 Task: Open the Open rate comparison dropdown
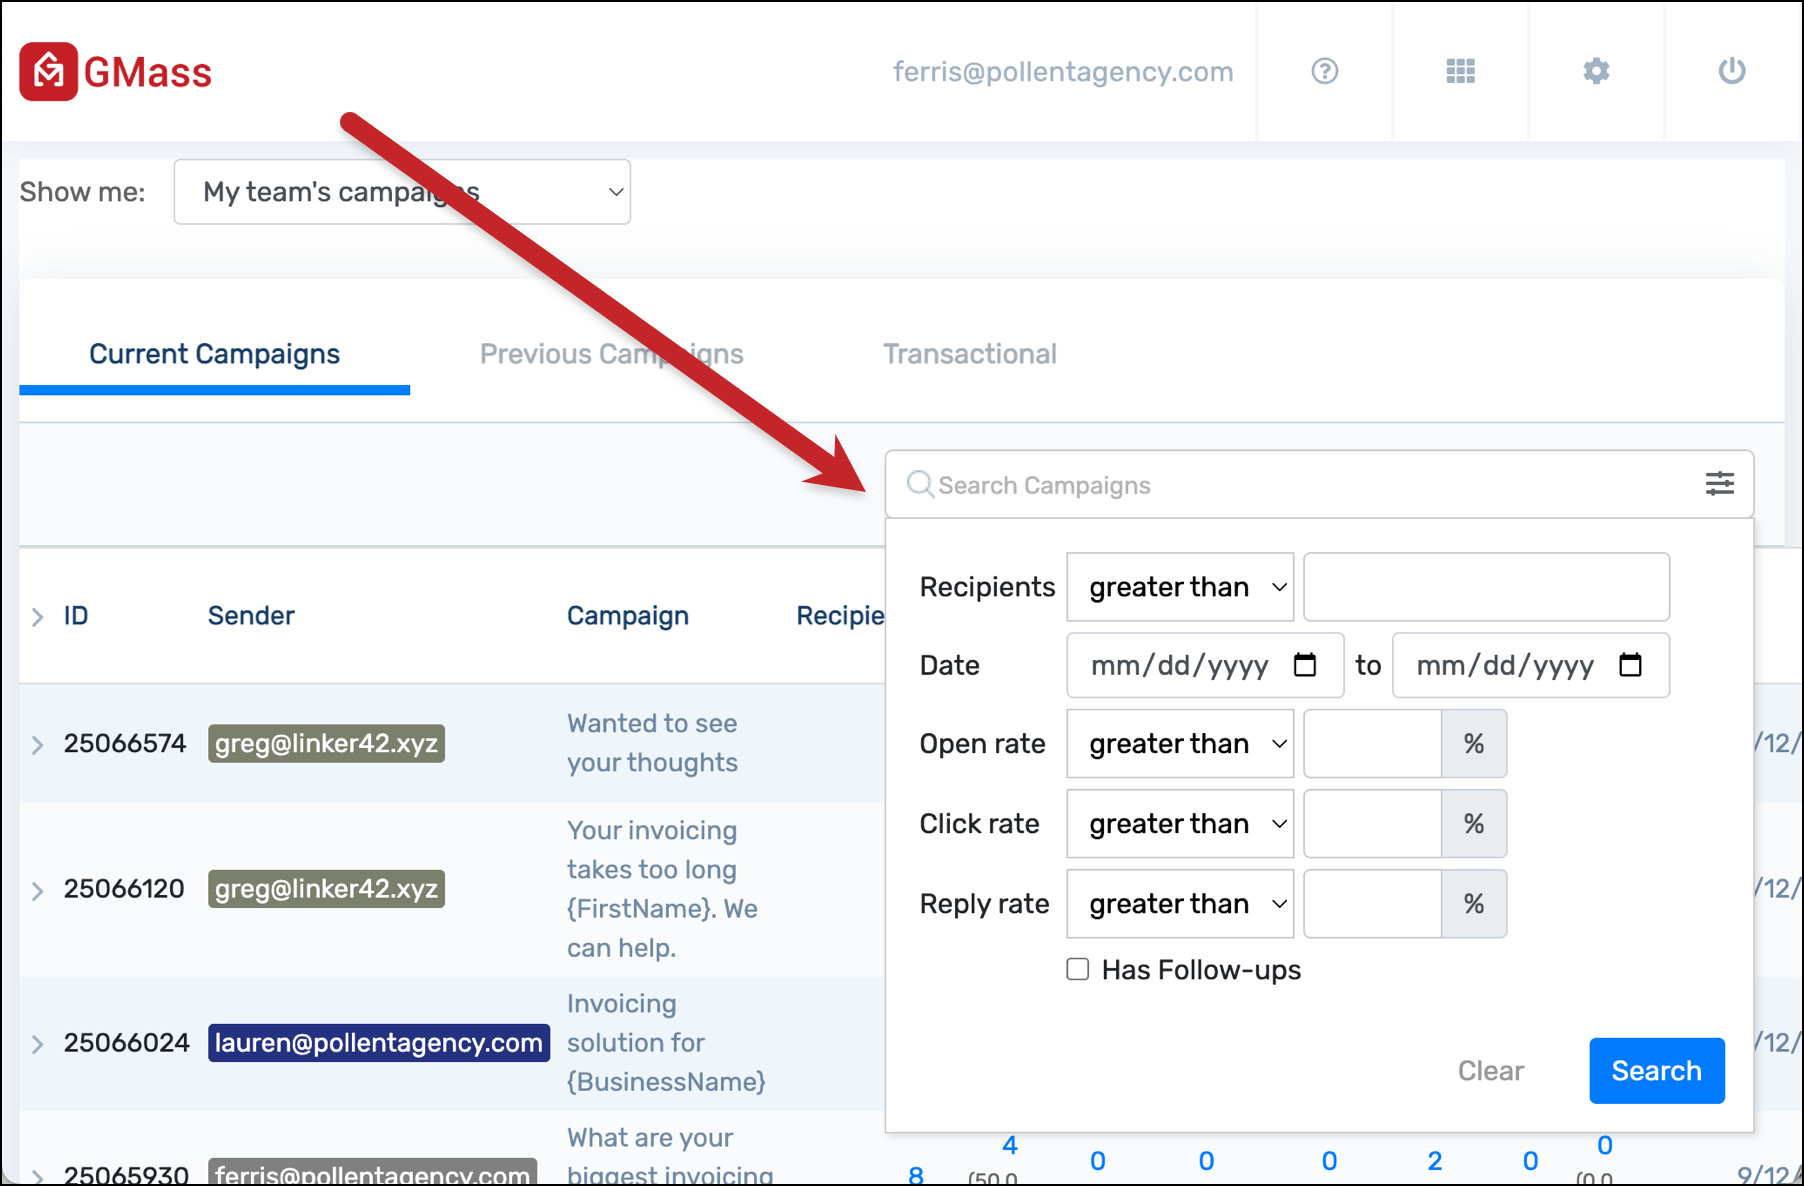1180,744
